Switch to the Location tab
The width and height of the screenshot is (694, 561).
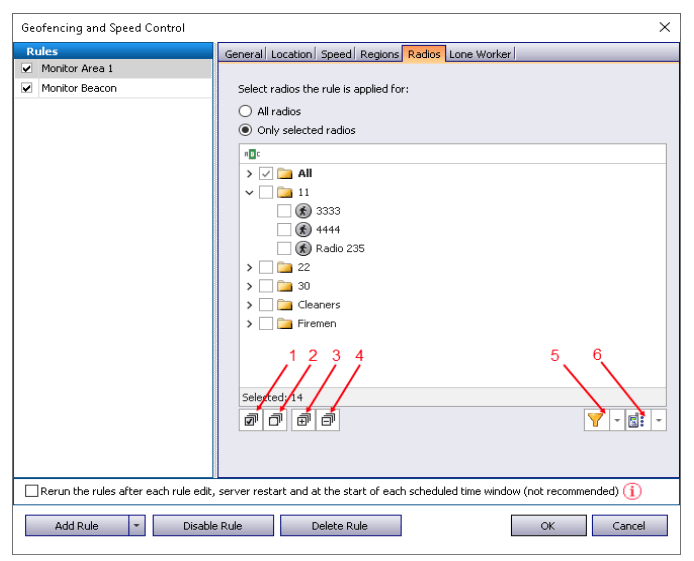291,54
